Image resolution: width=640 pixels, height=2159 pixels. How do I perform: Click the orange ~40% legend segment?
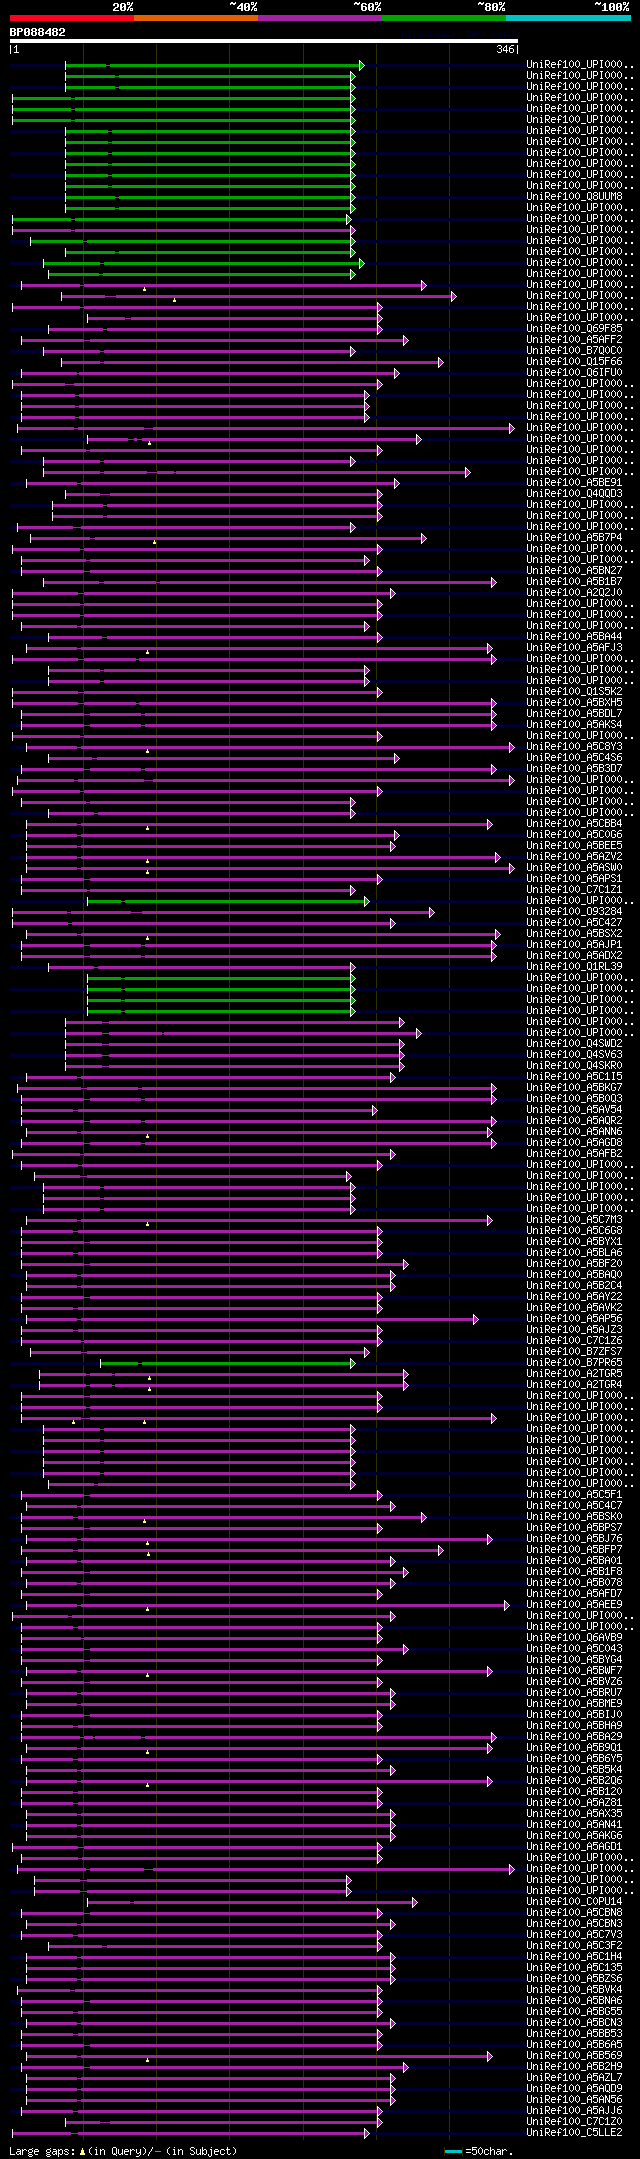tap(196, 18)
